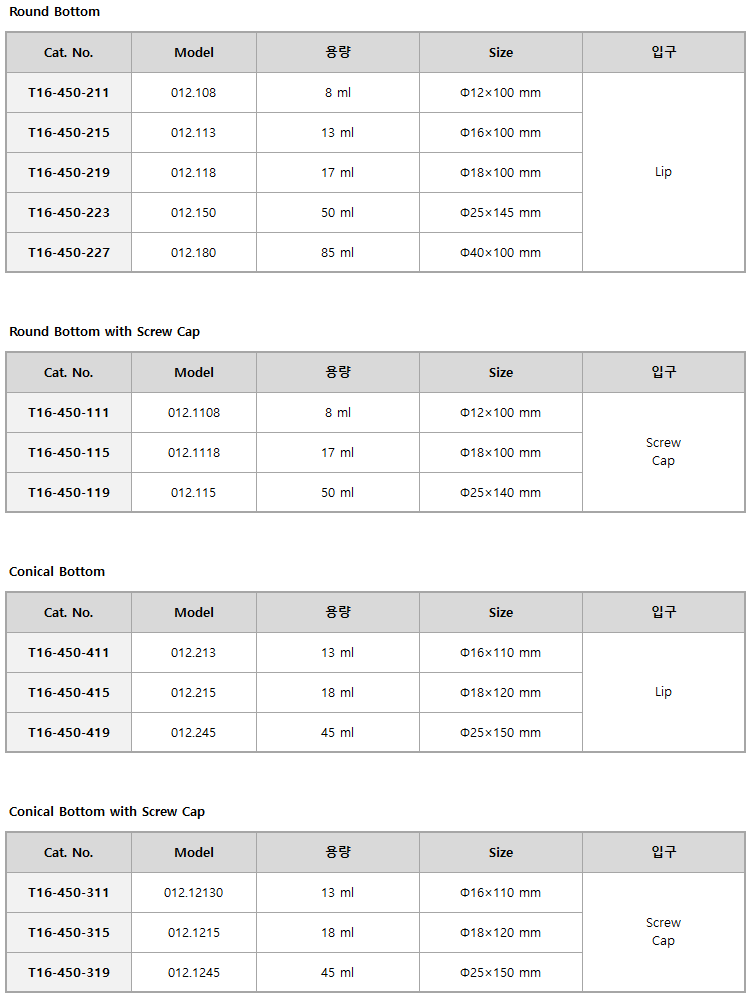The image size is (749, 996).
Task: Select catalog number T16-450-211
Action: 69,93
